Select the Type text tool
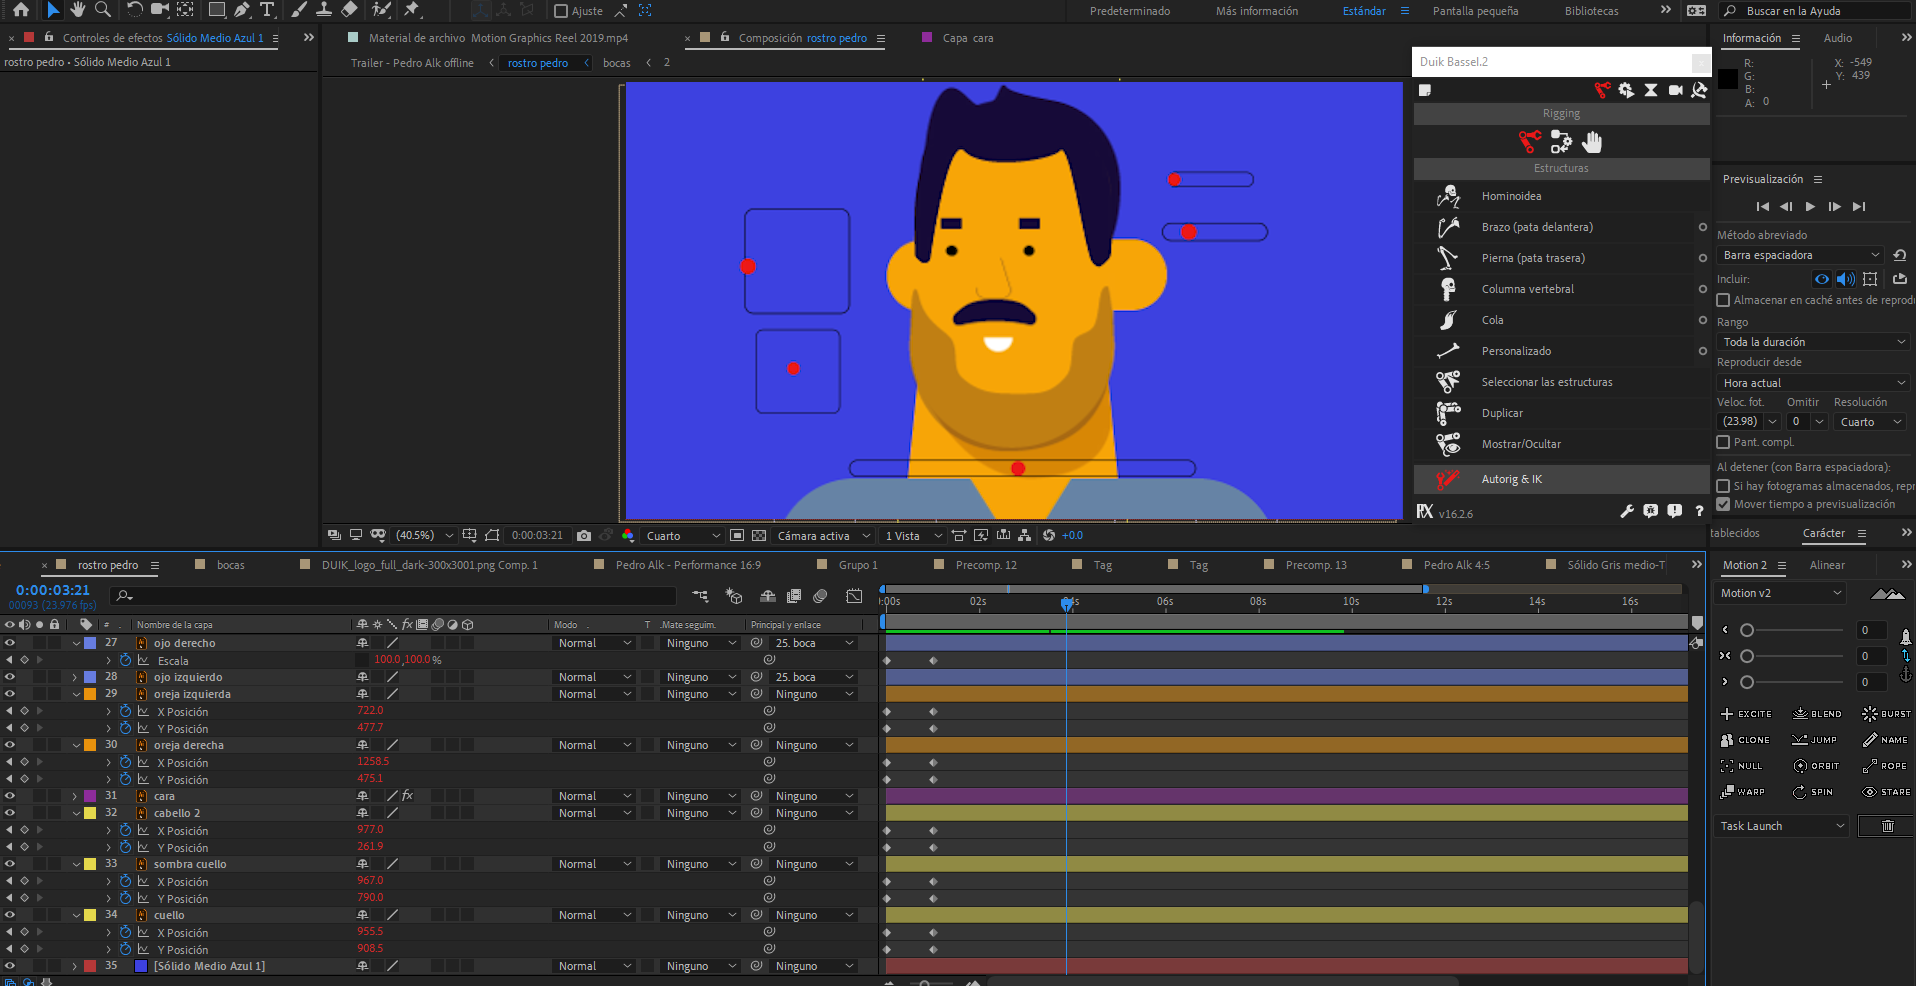 click(267, 10)
